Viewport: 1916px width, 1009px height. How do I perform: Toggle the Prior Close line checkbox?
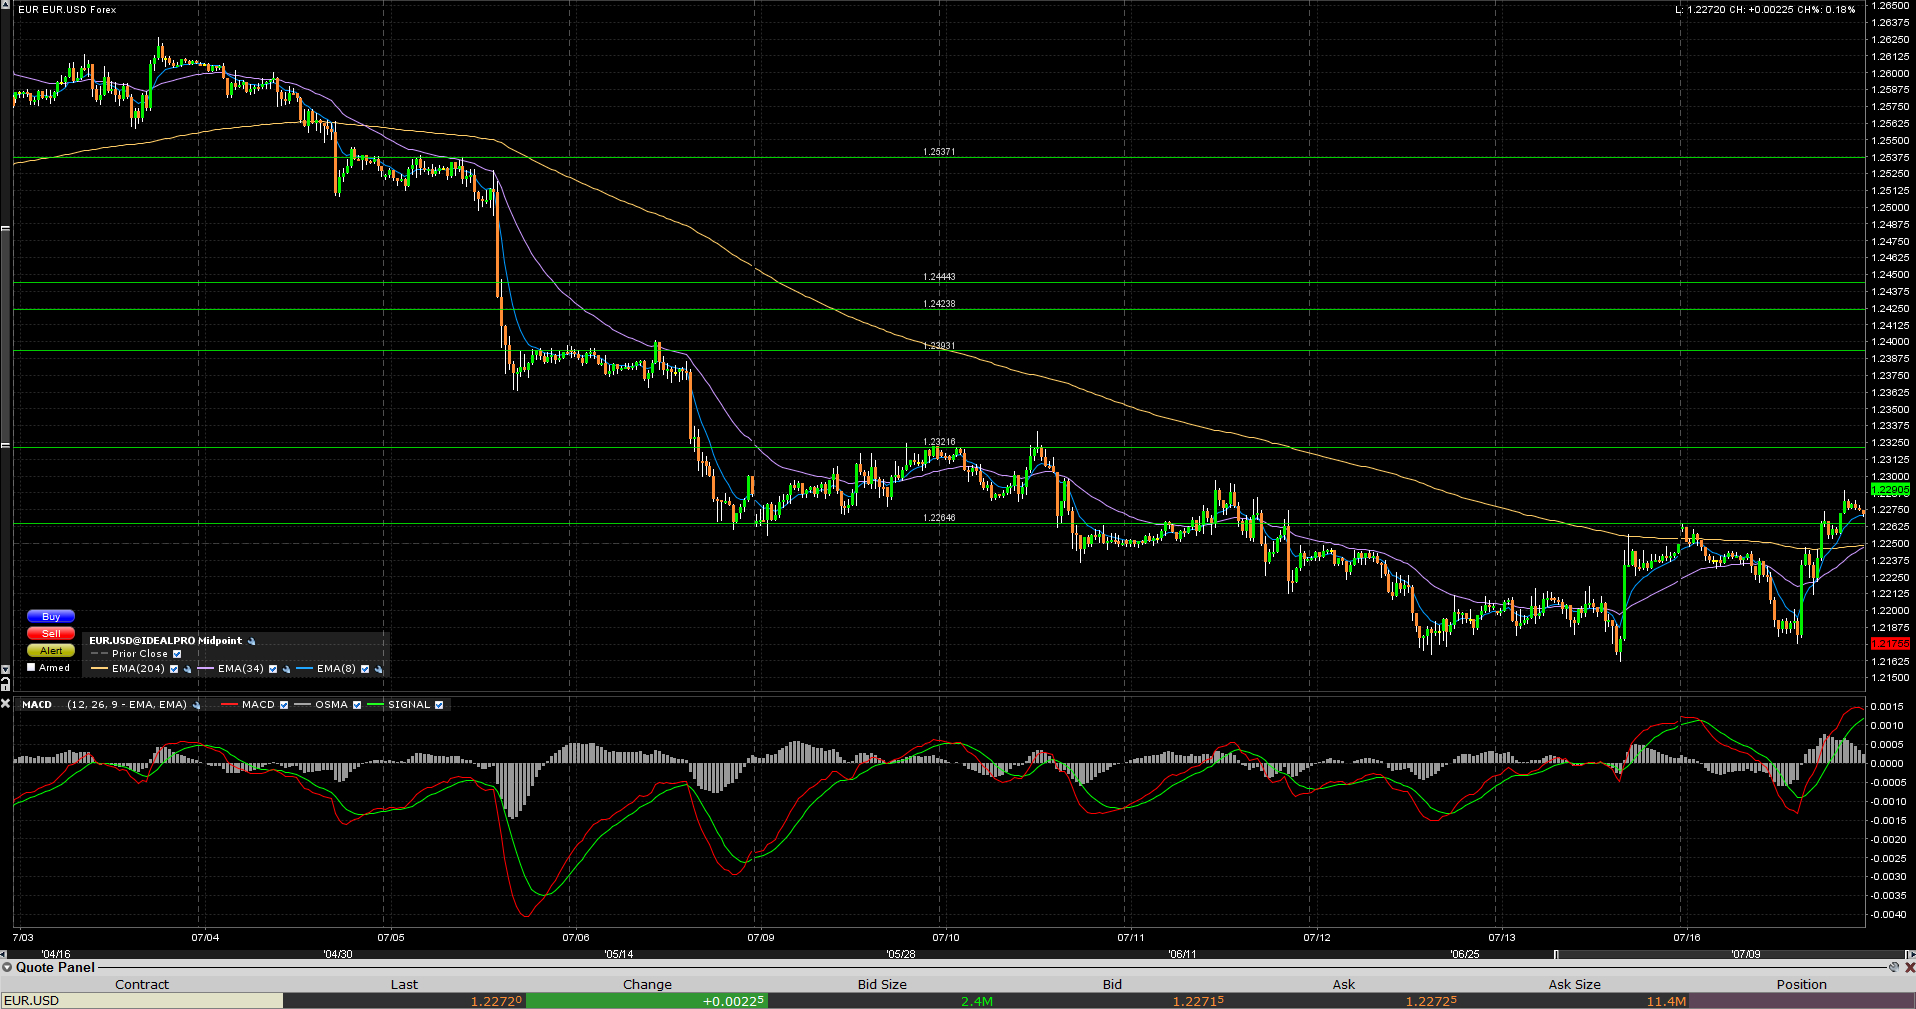(177, 654)
